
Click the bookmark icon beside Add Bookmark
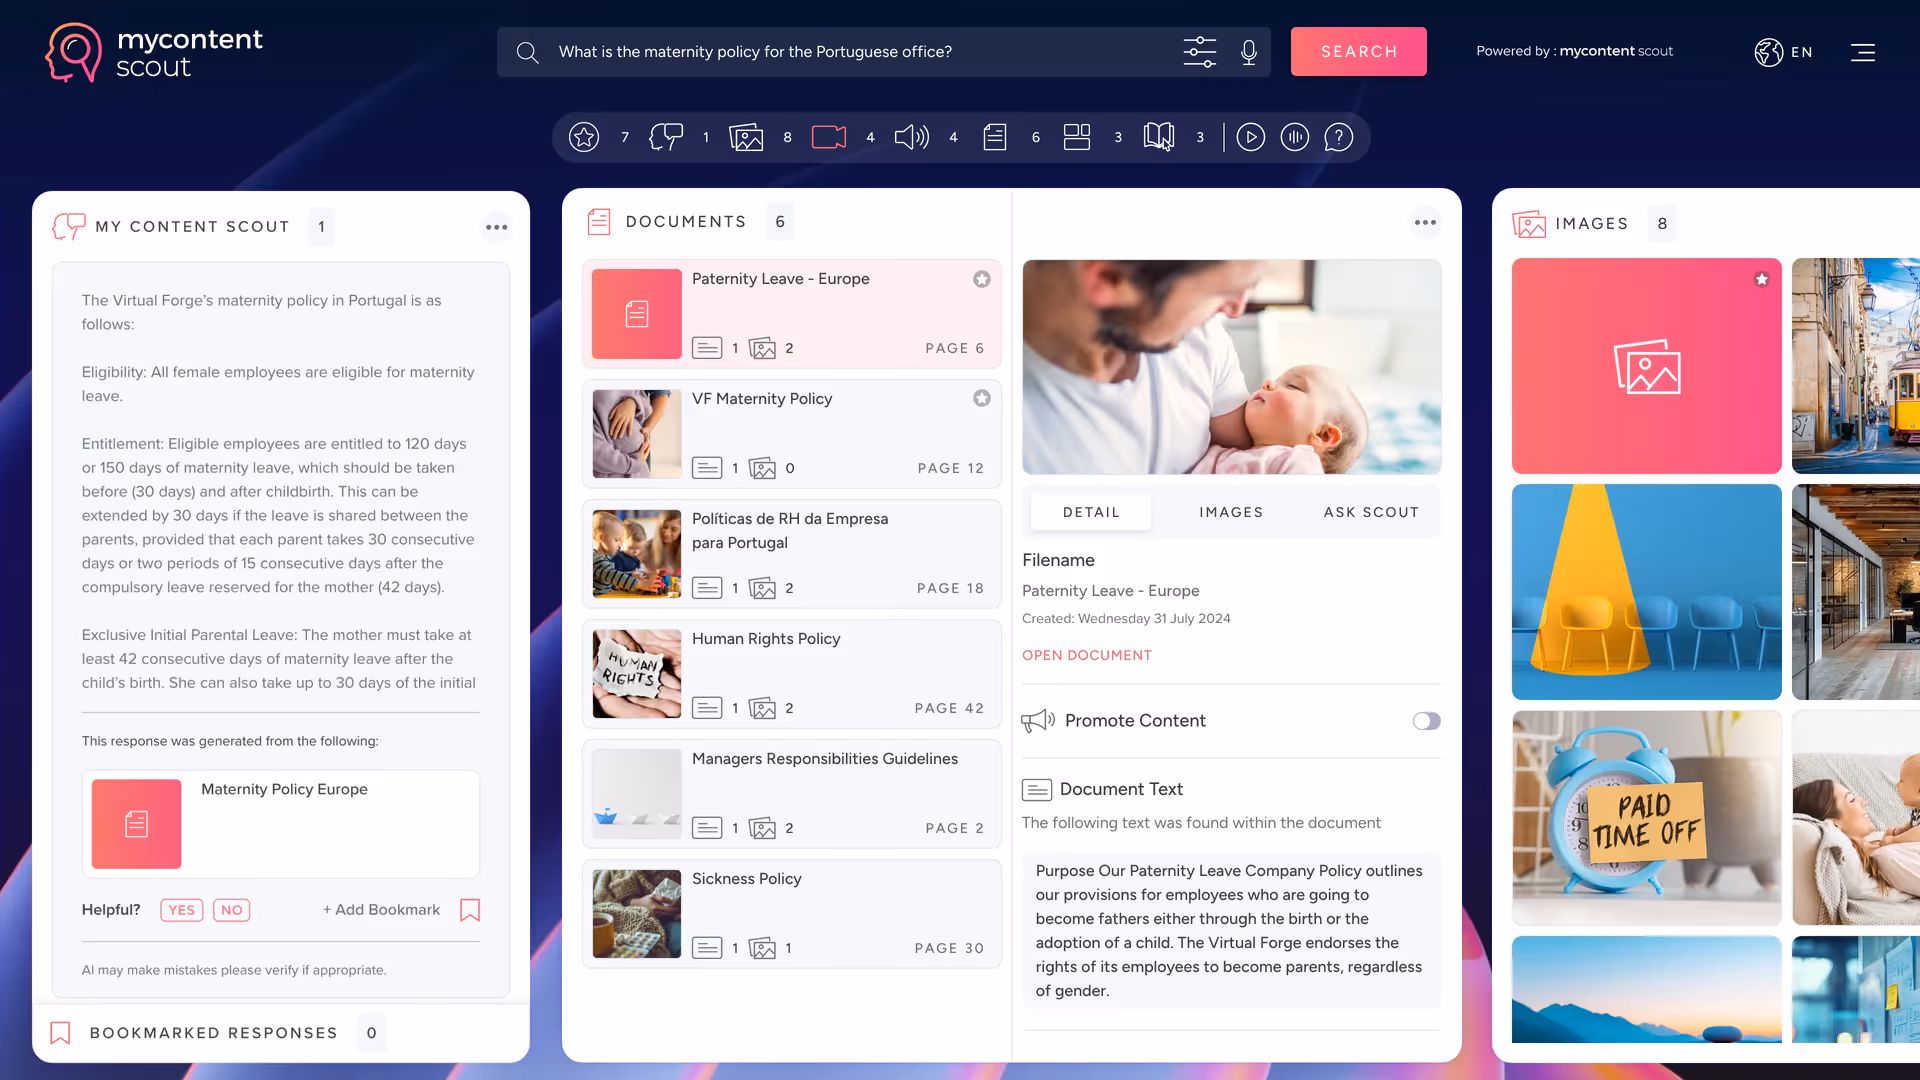tap(470, 910)
